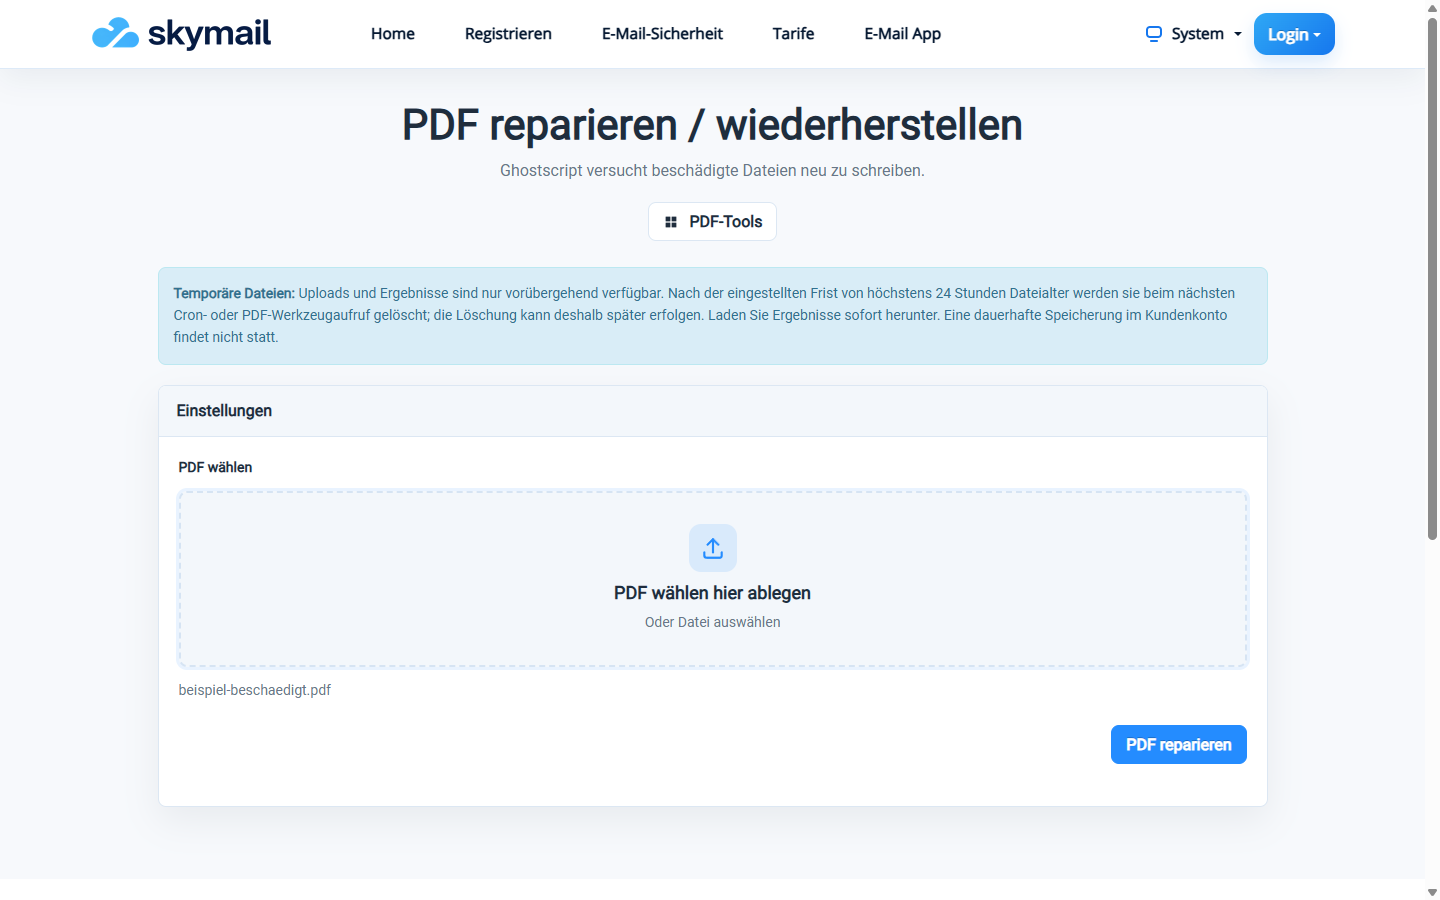Click the skymail cloud logo icon
Image resolution: width=1440 pixels, height=900 pixels.
(115, 34)
